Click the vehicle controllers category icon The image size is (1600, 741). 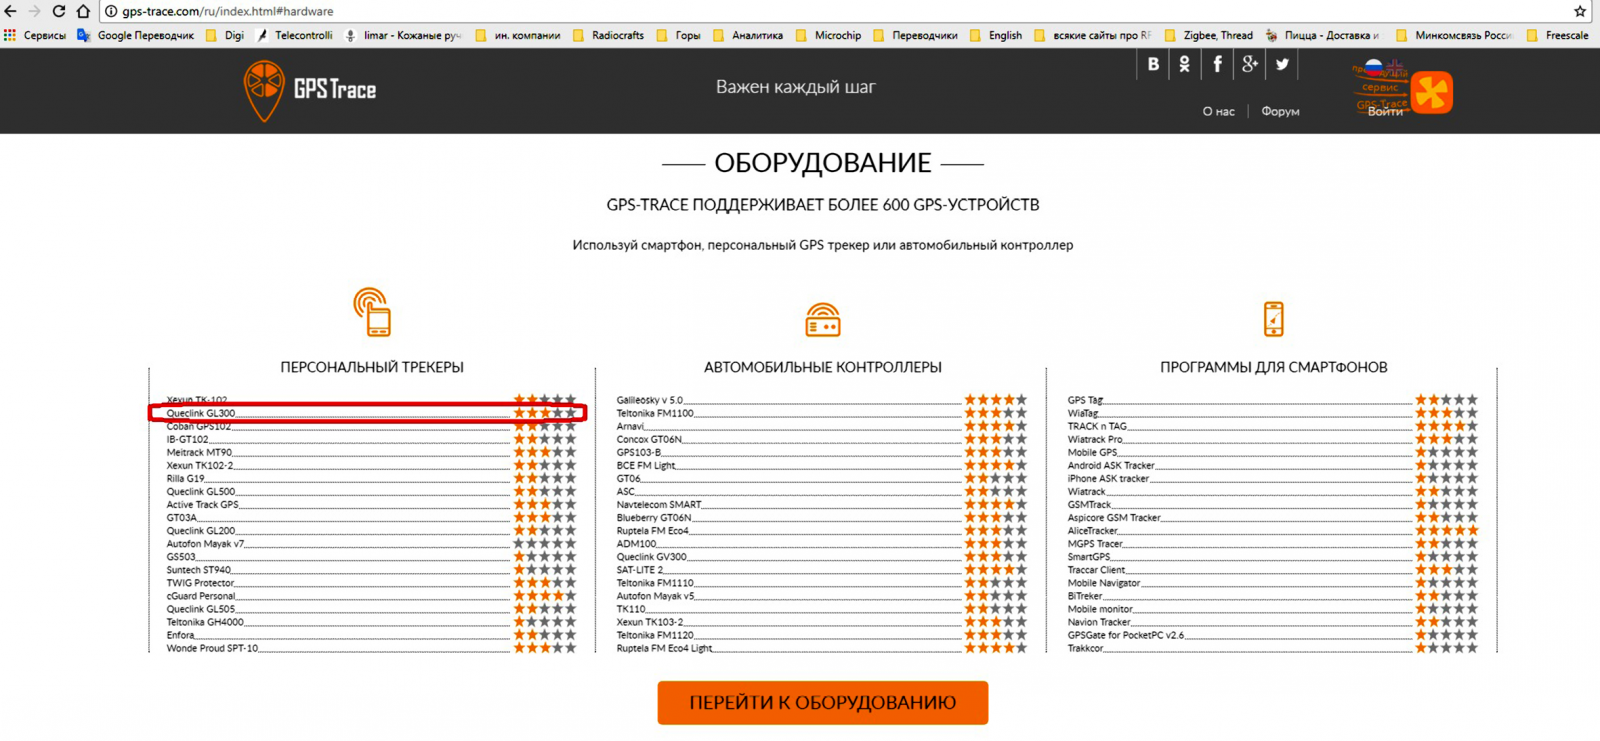[x=823, y=320]
